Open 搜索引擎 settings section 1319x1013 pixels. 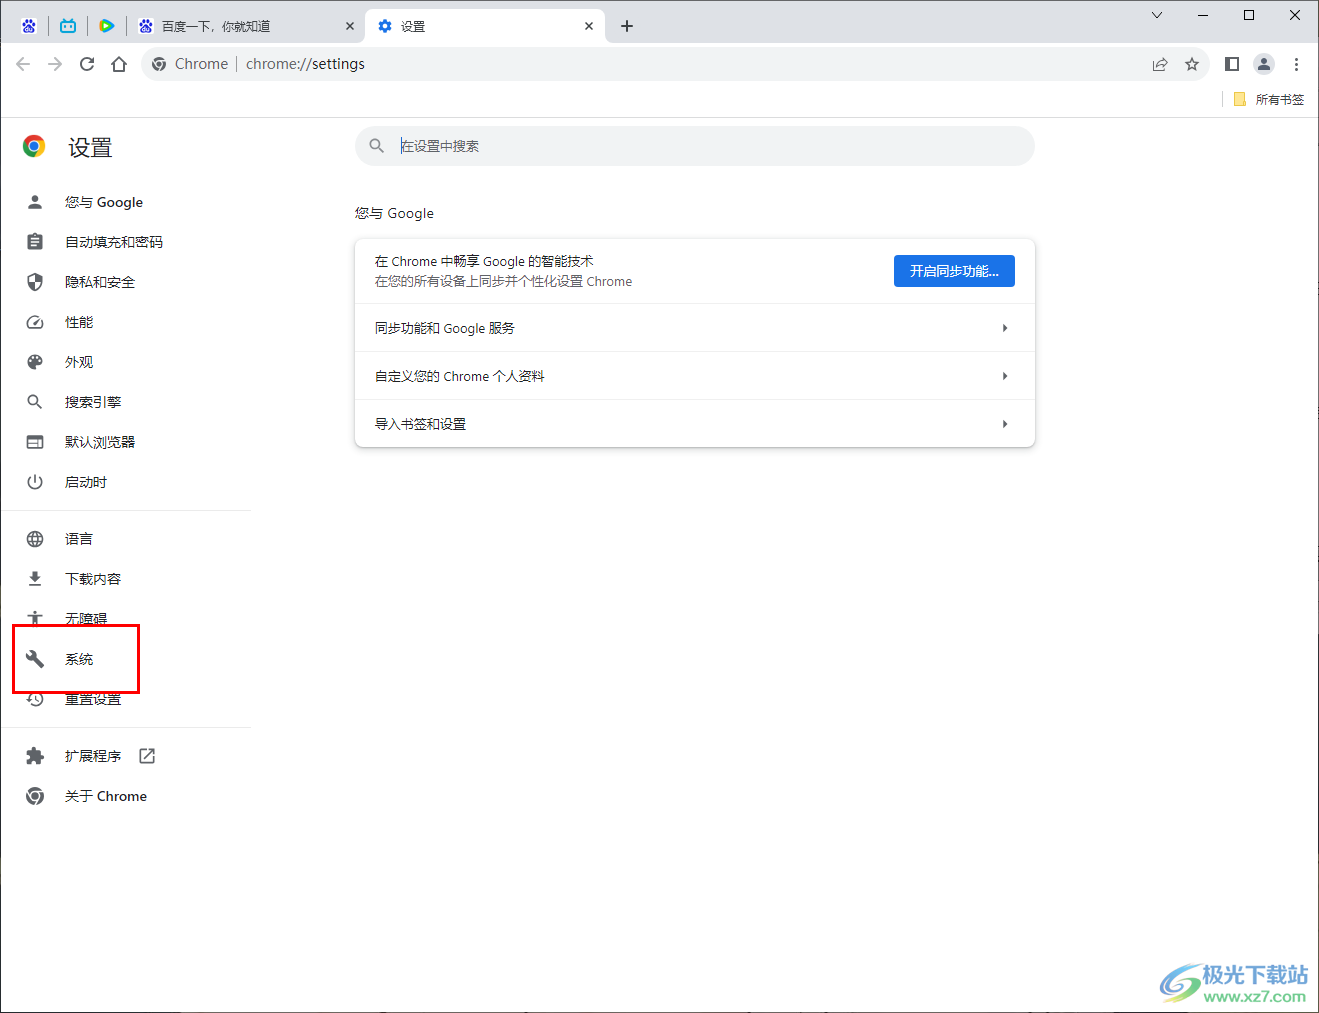[x=93, y=402]
